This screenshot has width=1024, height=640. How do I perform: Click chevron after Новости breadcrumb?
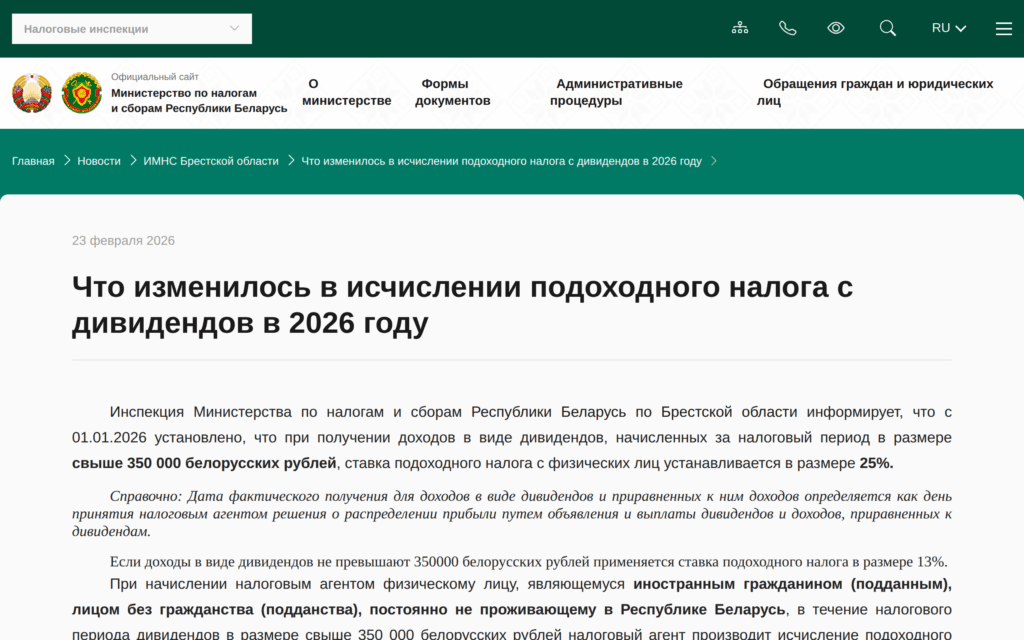coord(133,161)
